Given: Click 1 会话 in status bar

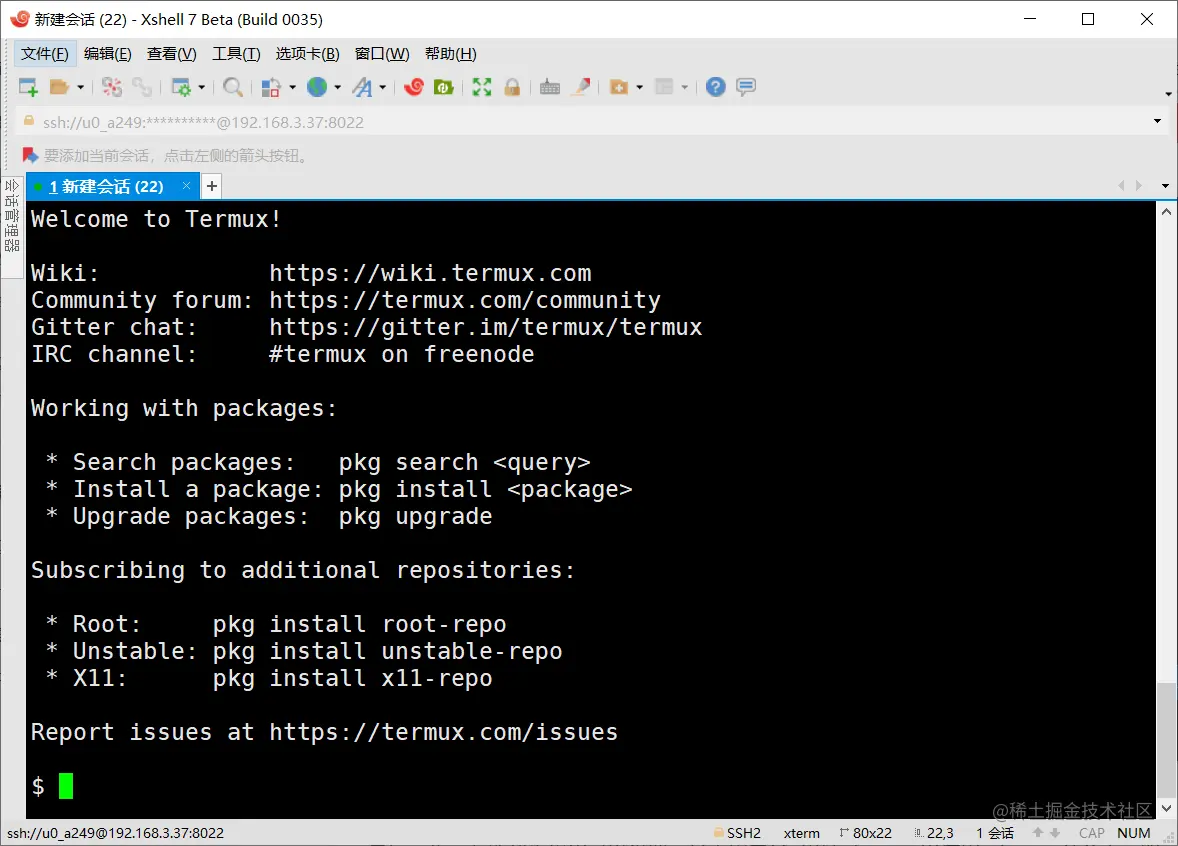Looking at the screenshot, I should coord(995,833).
